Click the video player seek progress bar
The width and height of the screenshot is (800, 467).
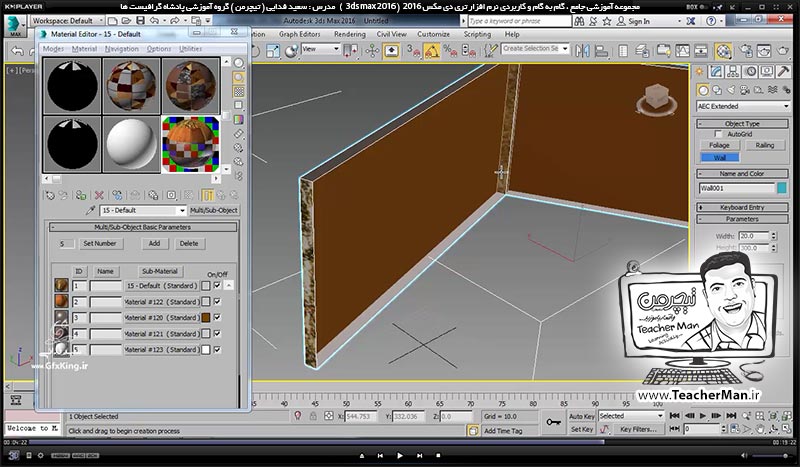coord(400,443)
